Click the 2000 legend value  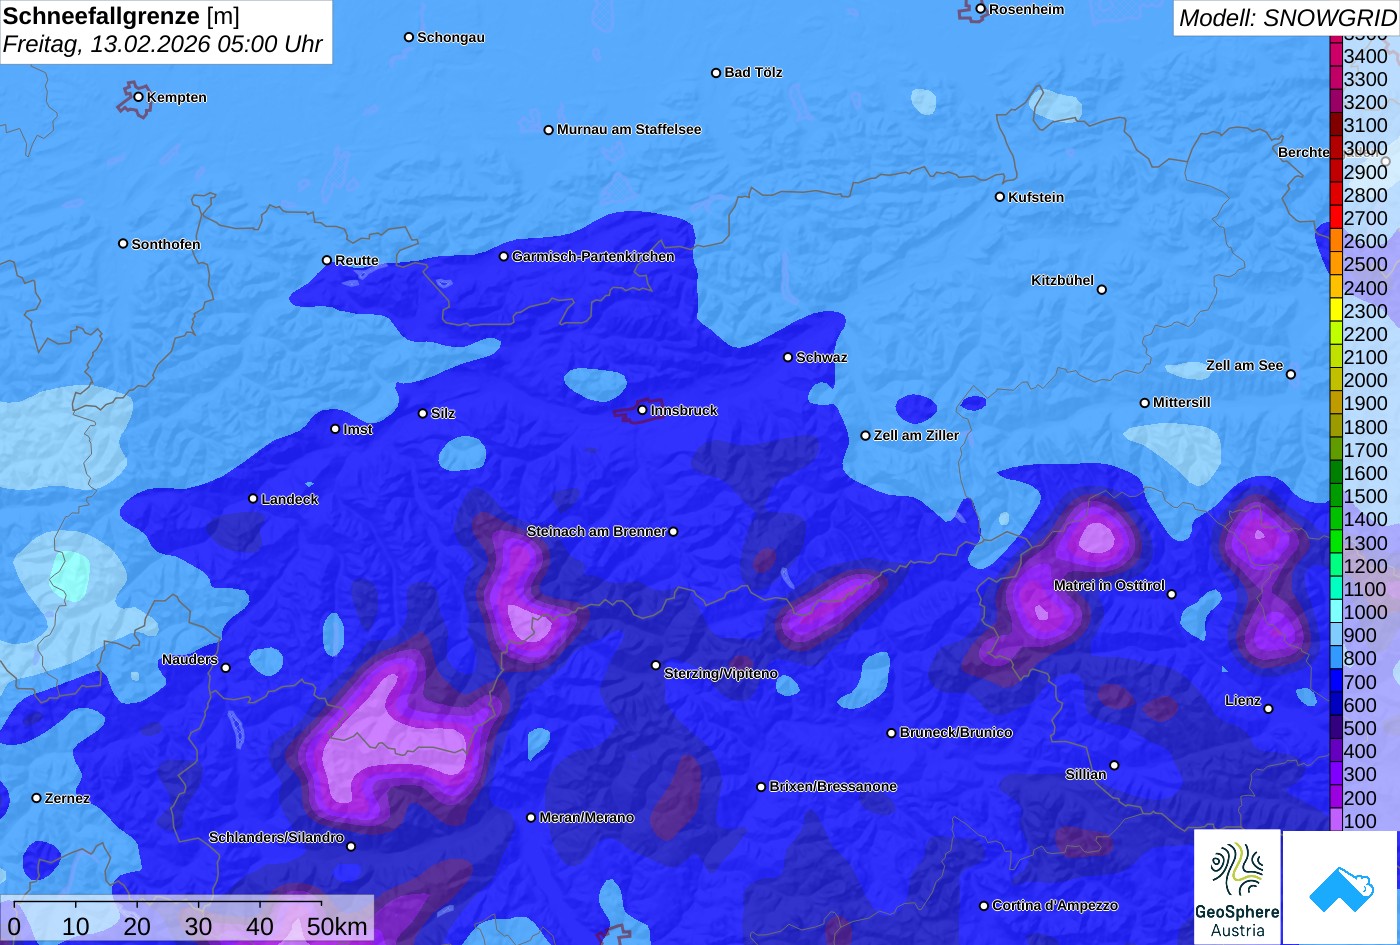click(x=1366, y=380)
